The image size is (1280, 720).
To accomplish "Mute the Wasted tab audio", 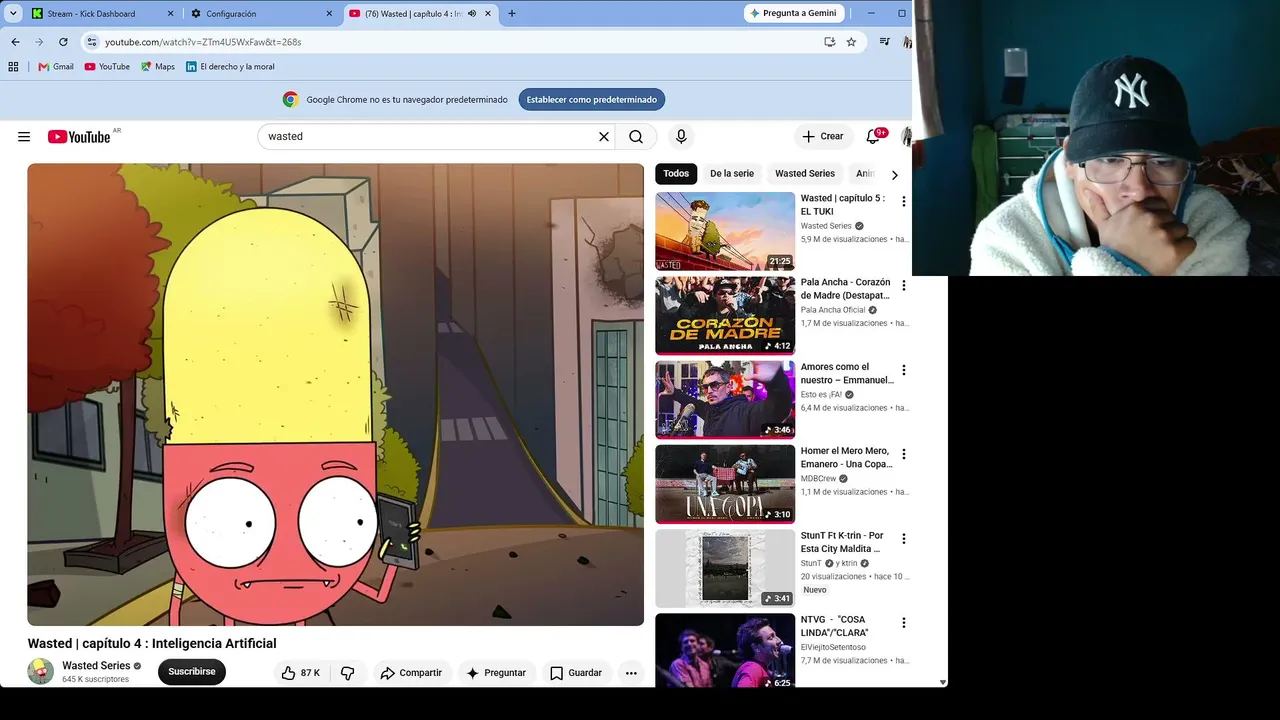I will 472,14.
